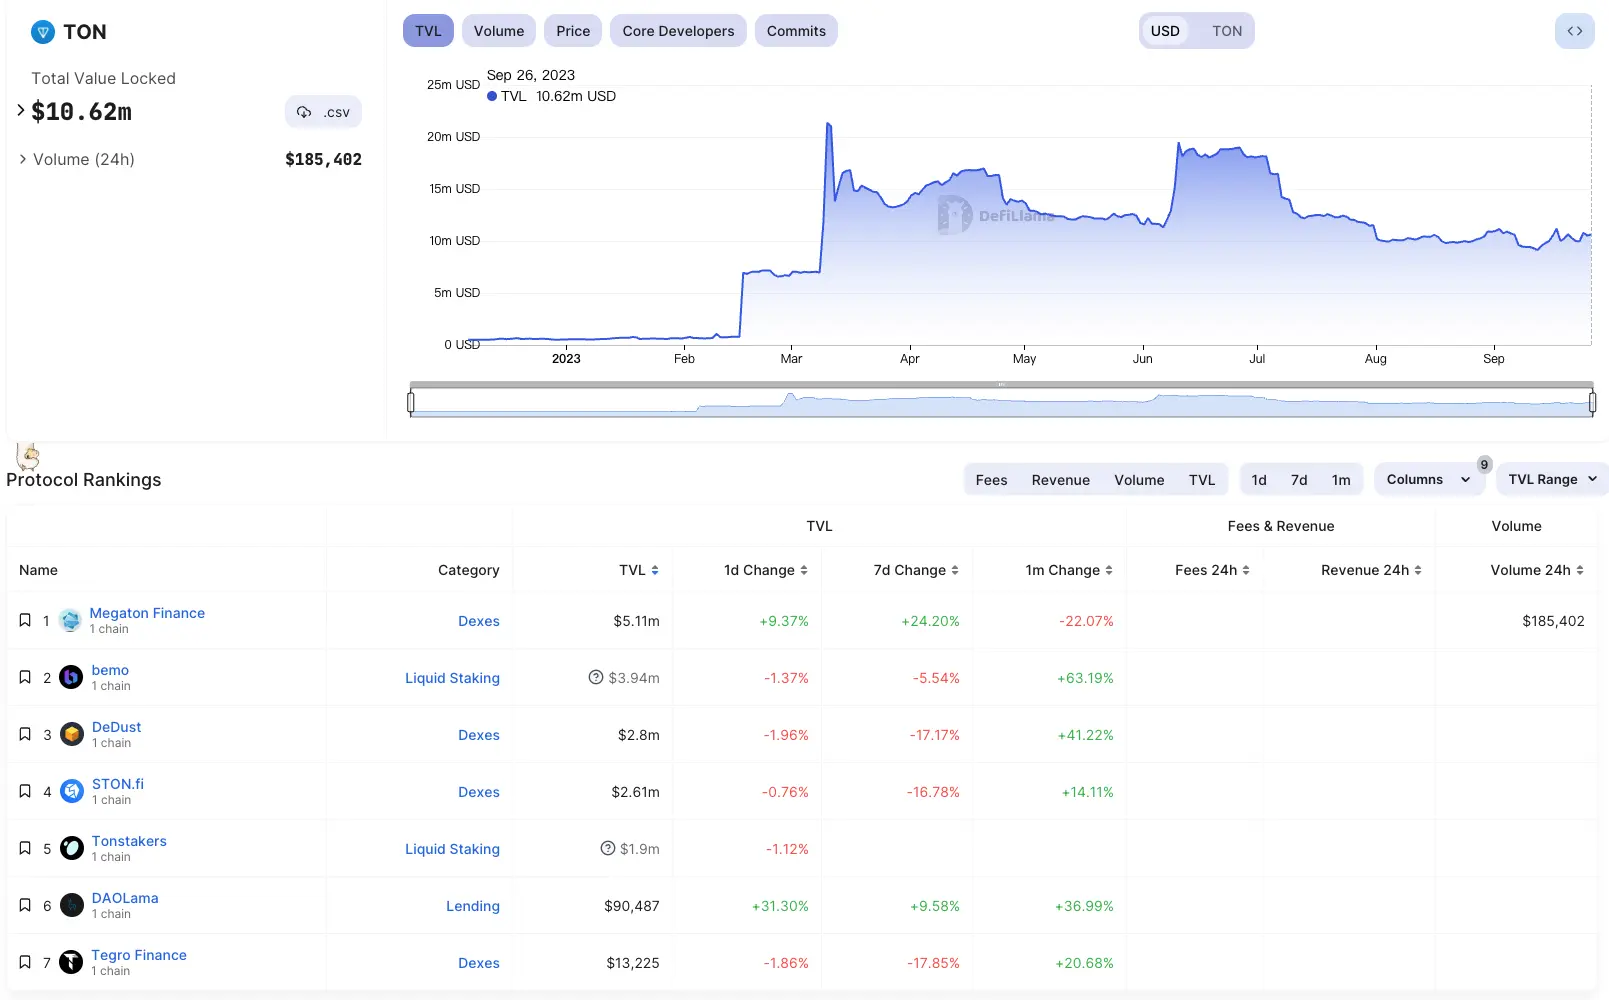Toggle the Volume chart series
1609x1000 pixels.
pyautogui.click(x=498, y=31)
